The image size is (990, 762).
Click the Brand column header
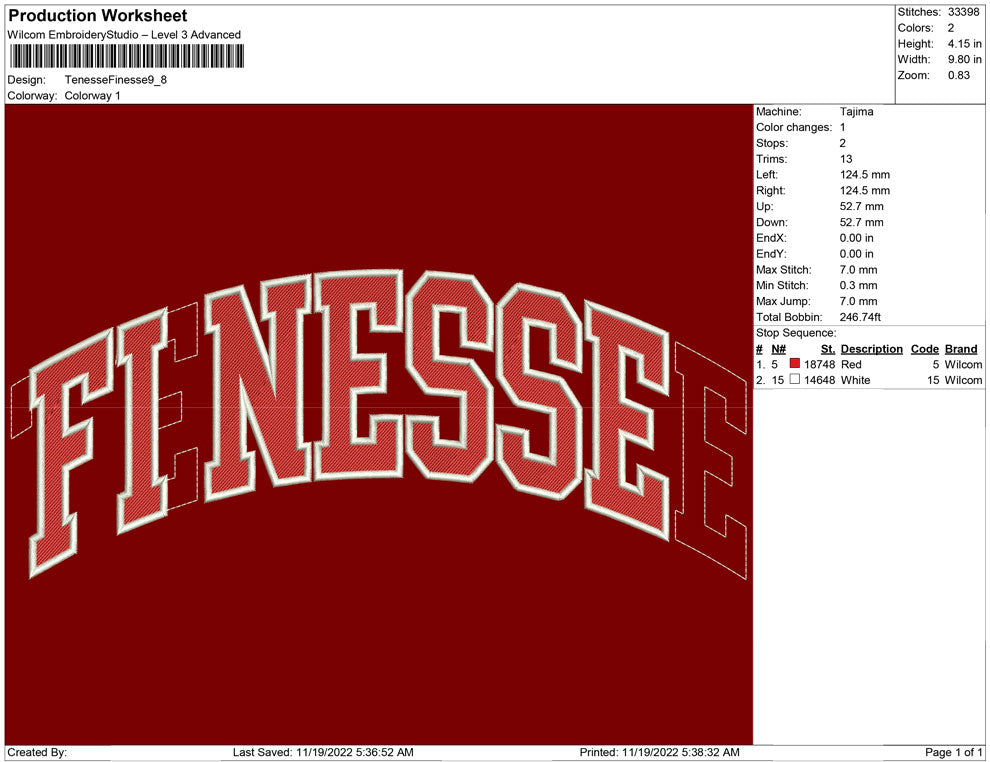pyautogui.click(x=961, y=348)
